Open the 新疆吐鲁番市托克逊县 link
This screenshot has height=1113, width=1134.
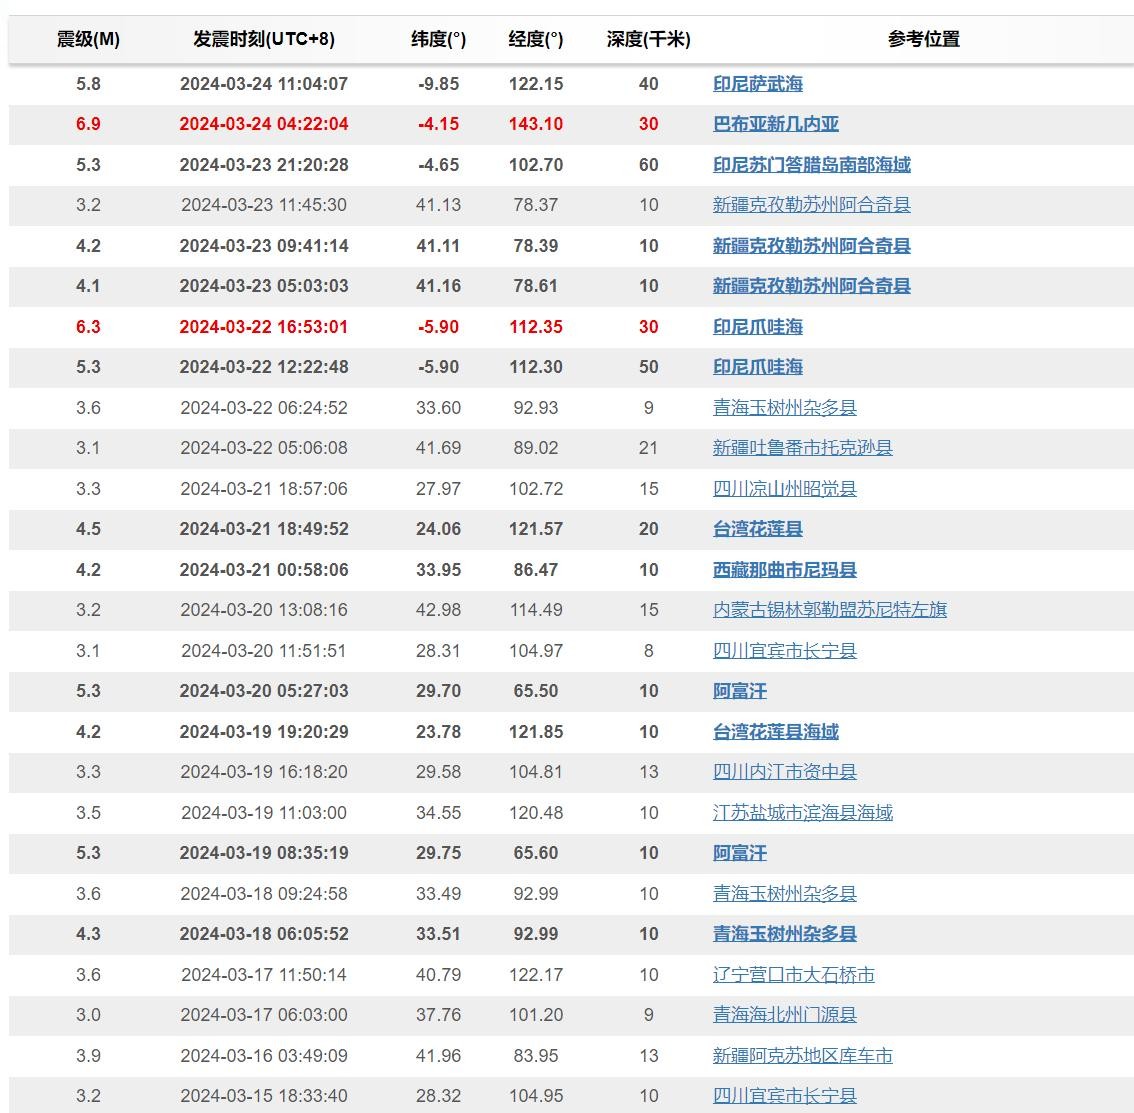(802, 448)
